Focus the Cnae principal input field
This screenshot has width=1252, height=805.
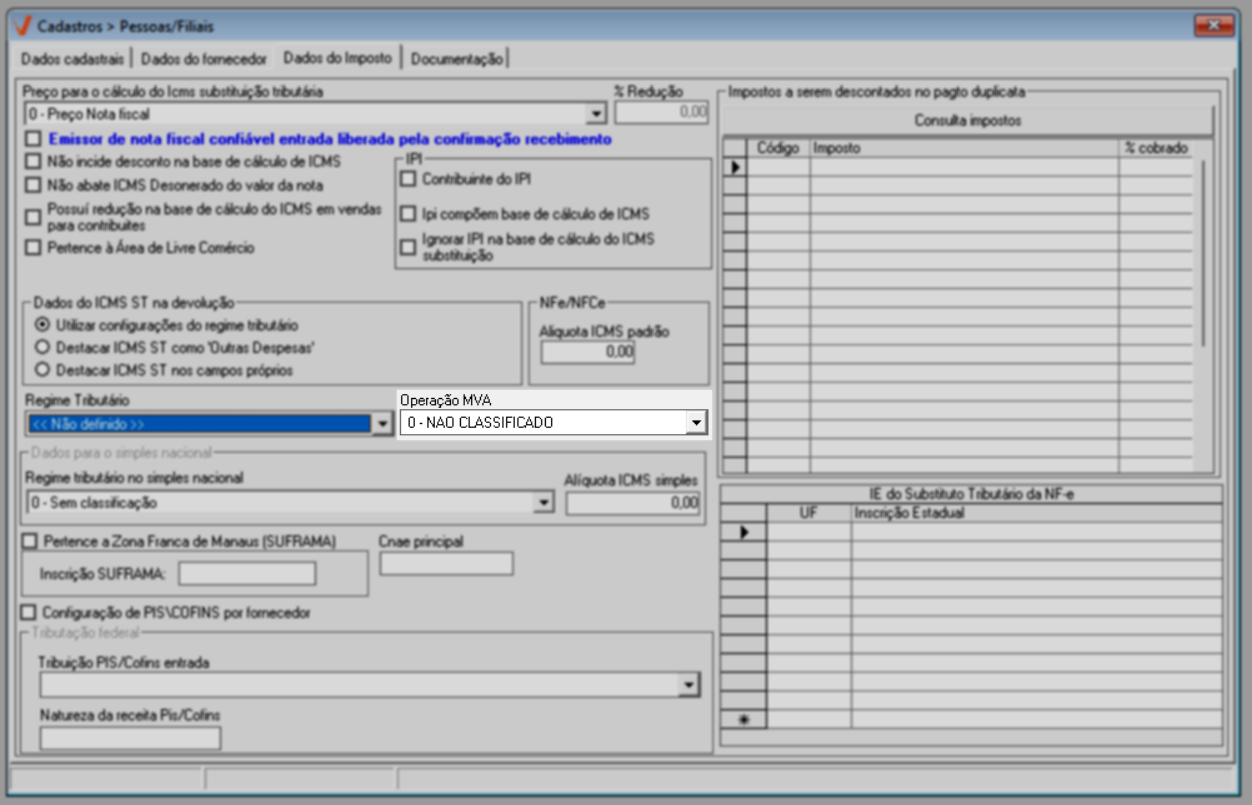[x=446, y=564]
